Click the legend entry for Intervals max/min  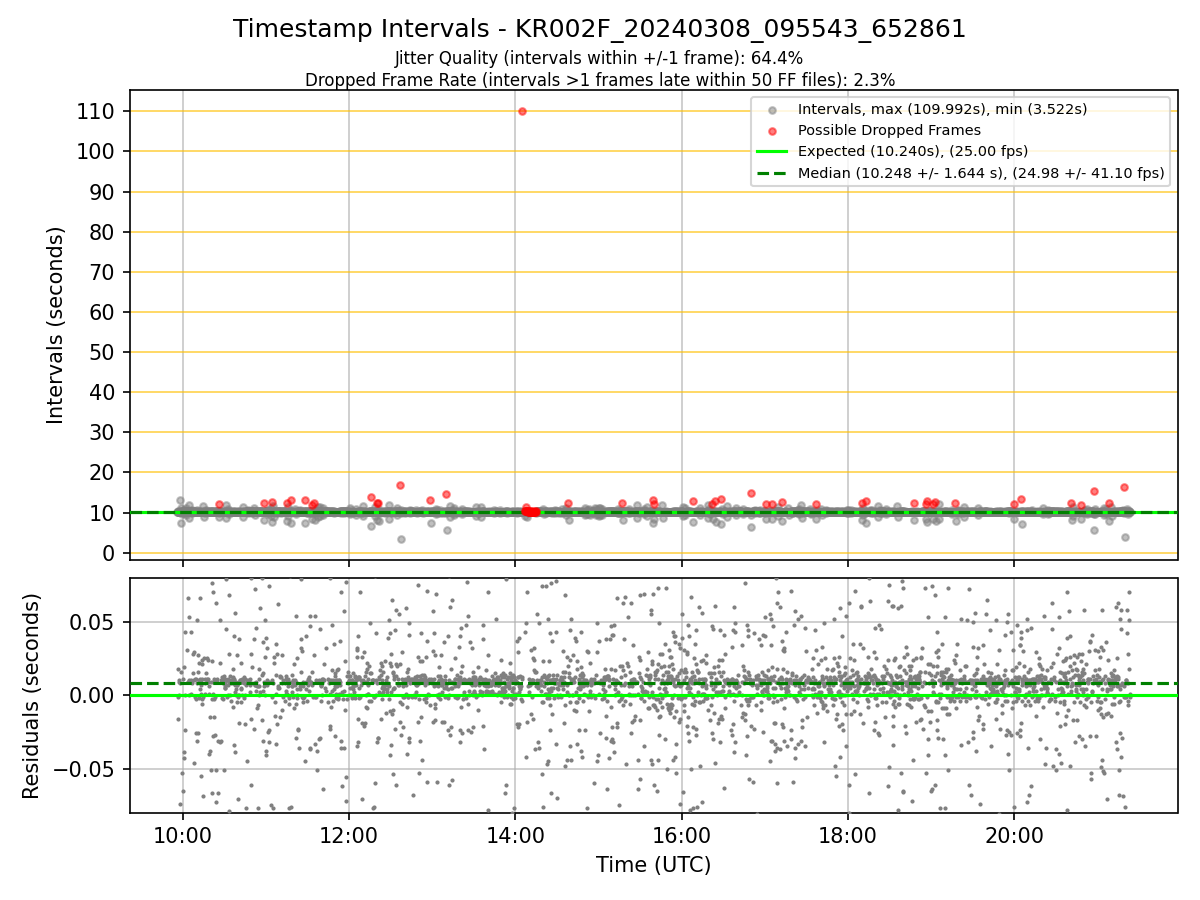[x=927, y=109]
